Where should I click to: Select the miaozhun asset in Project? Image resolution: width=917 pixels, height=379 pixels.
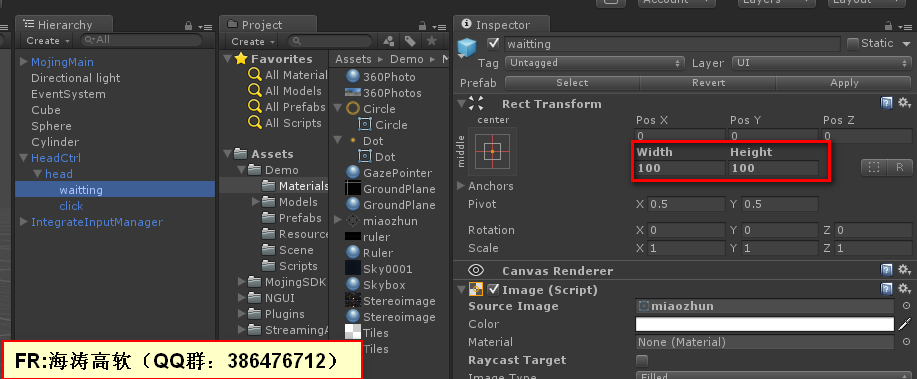click(x=382, y=220)
